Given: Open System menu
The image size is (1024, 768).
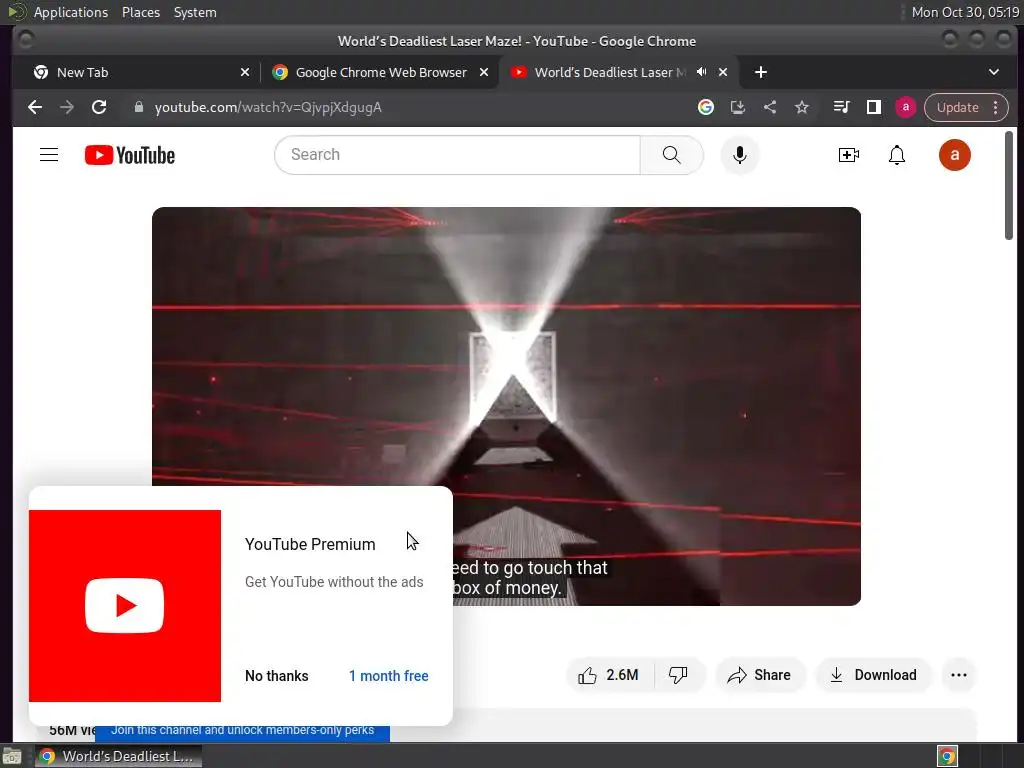Looking at the screenshot, I should (195, 12).
